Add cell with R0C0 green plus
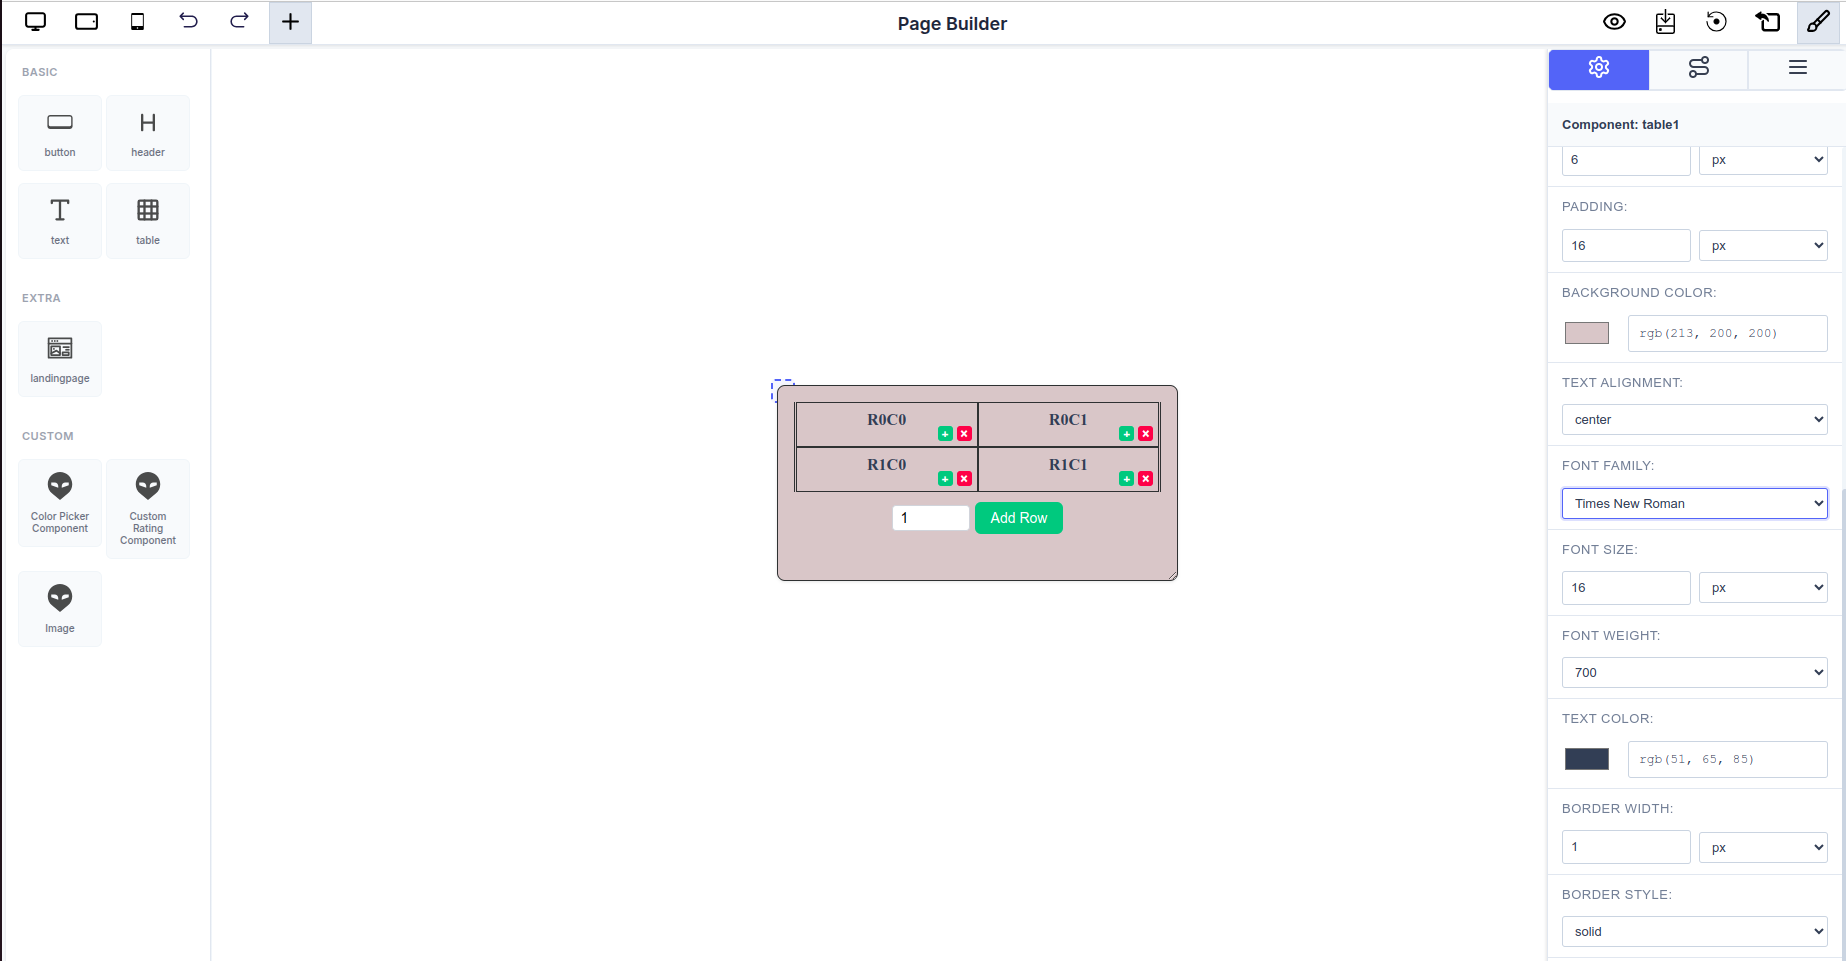 pos(945,434)
